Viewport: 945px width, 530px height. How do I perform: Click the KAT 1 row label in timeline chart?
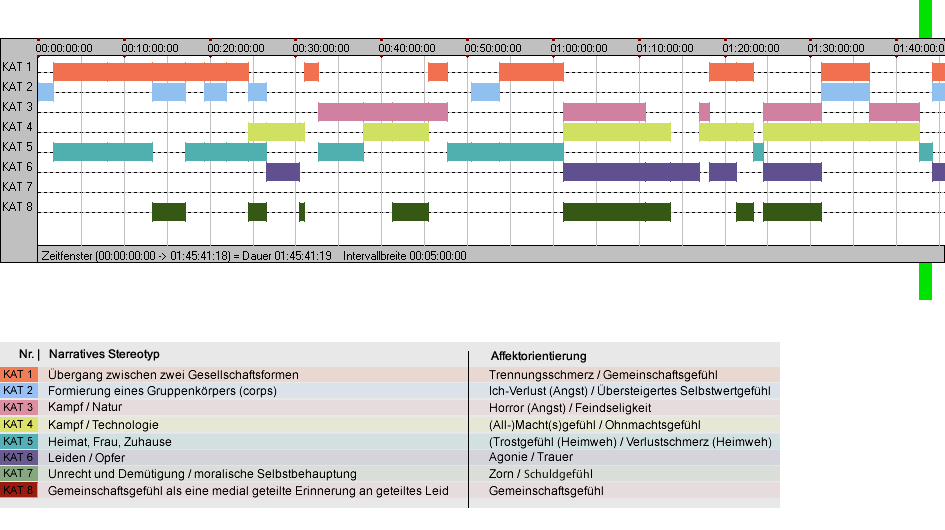(x=17, y=67)
